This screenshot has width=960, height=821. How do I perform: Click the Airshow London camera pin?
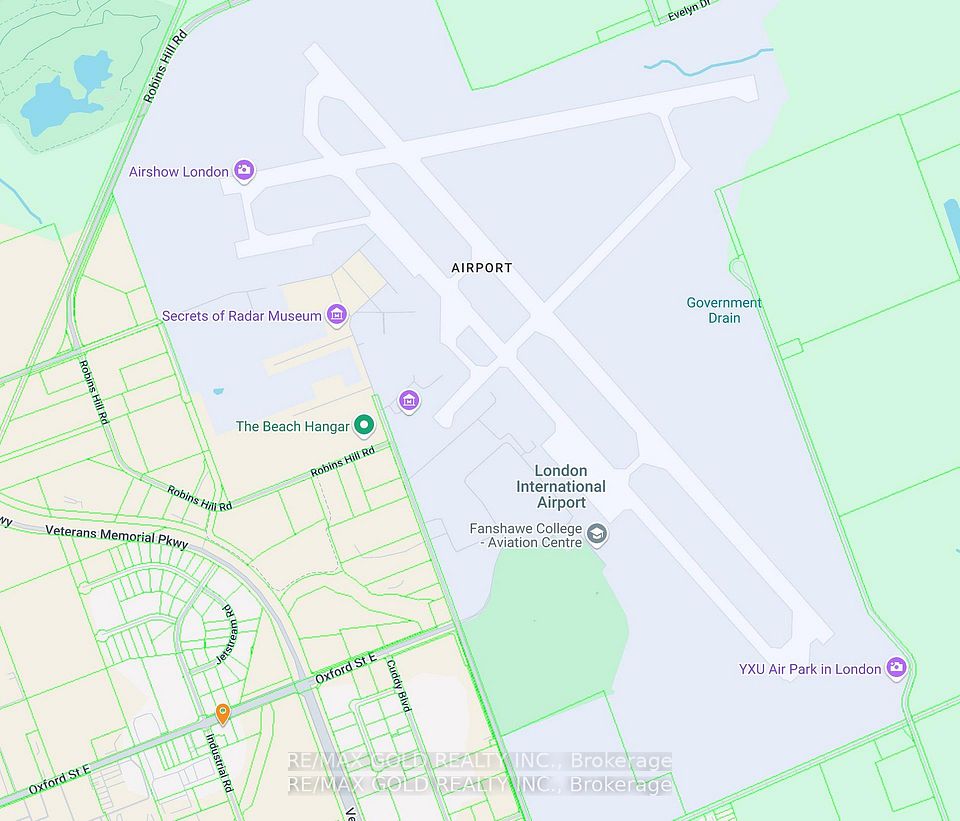pos(244,171)
